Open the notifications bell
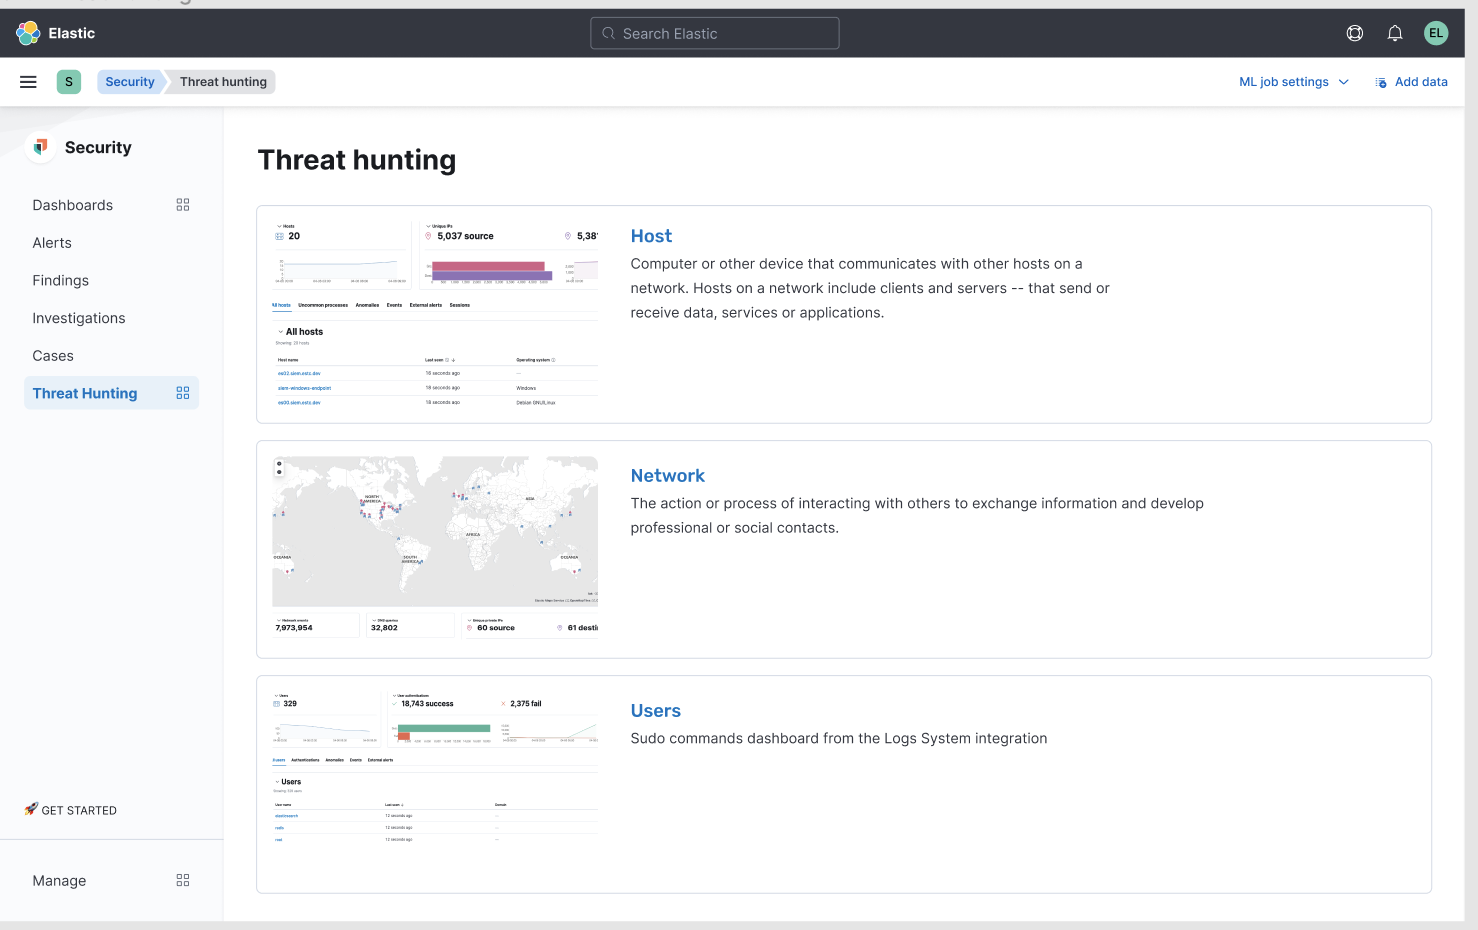The height and width of the screenshot is (930, 1478). point(1395,33)
